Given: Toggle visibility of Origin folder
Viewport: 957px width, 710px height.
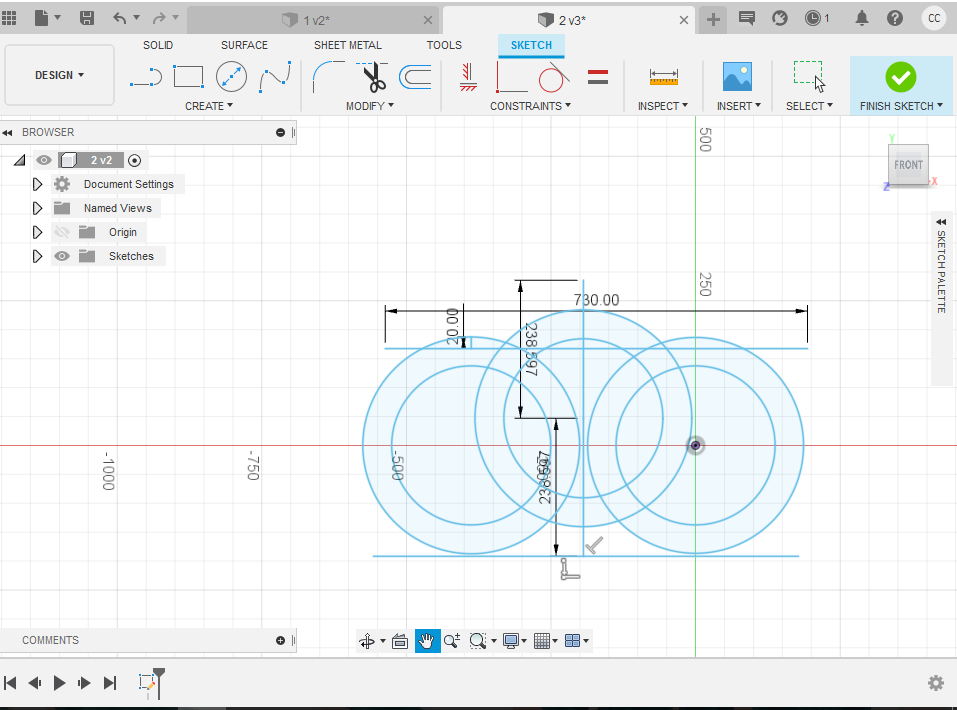Looking at the screenshot, I should [62, 232].
